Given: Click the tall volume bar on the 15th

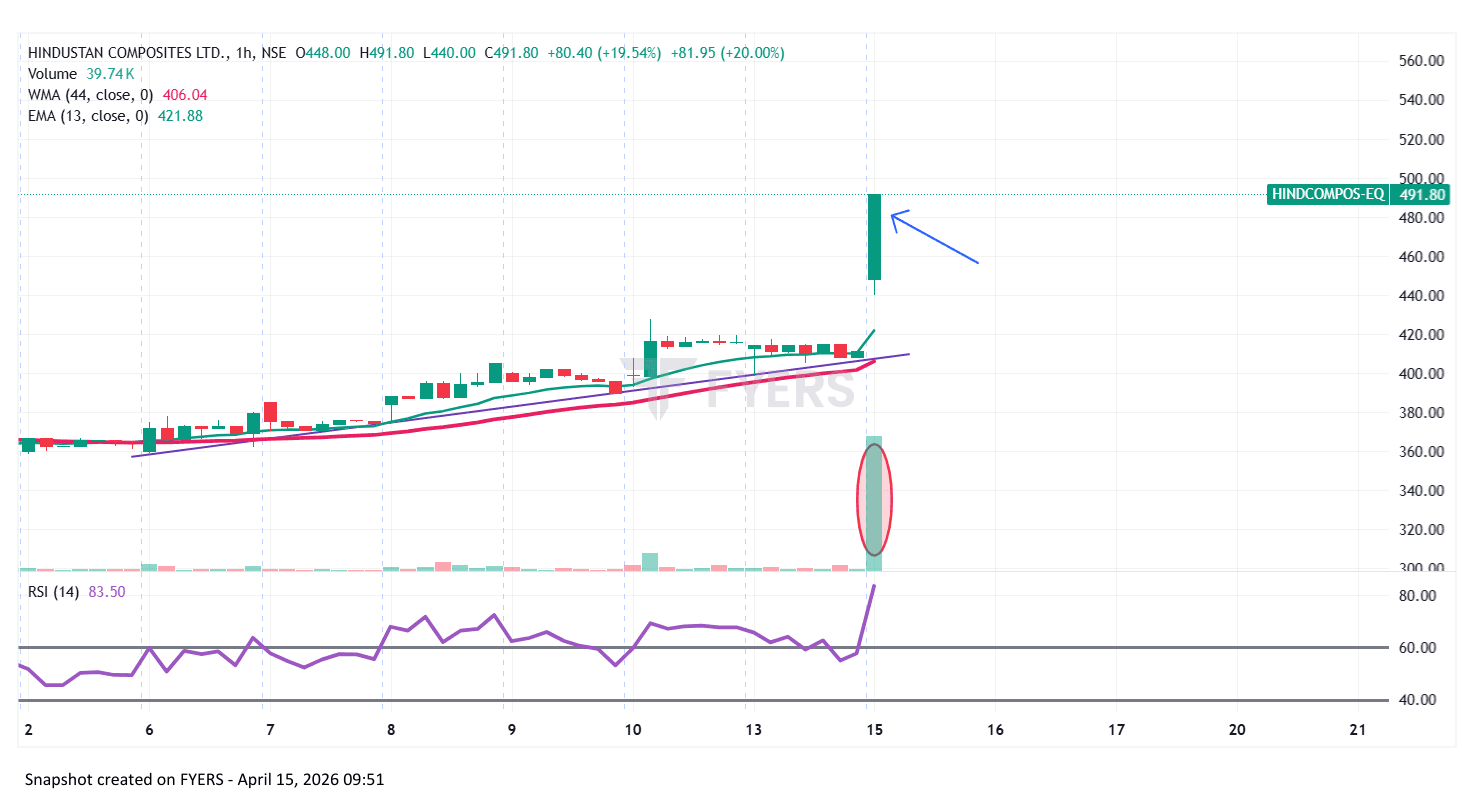Looking at the screenshot, I should pos(874,503).
